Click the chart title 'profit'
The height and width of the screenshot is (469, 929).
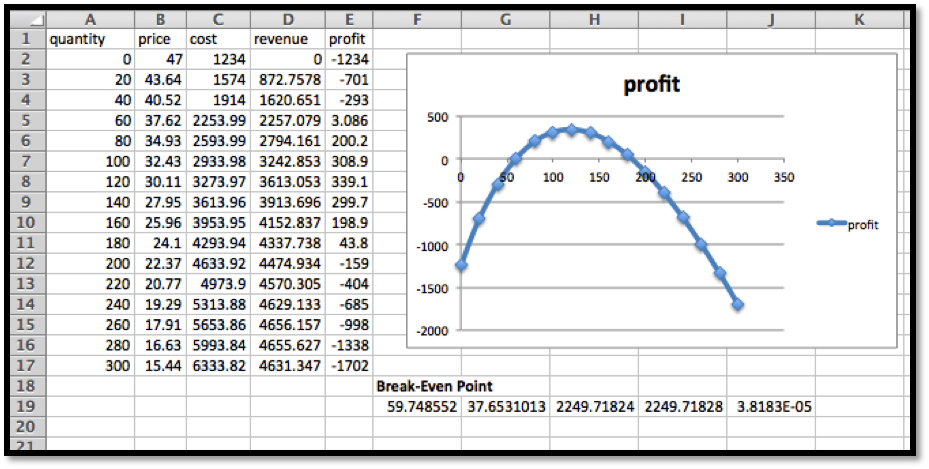coord(651,84)
